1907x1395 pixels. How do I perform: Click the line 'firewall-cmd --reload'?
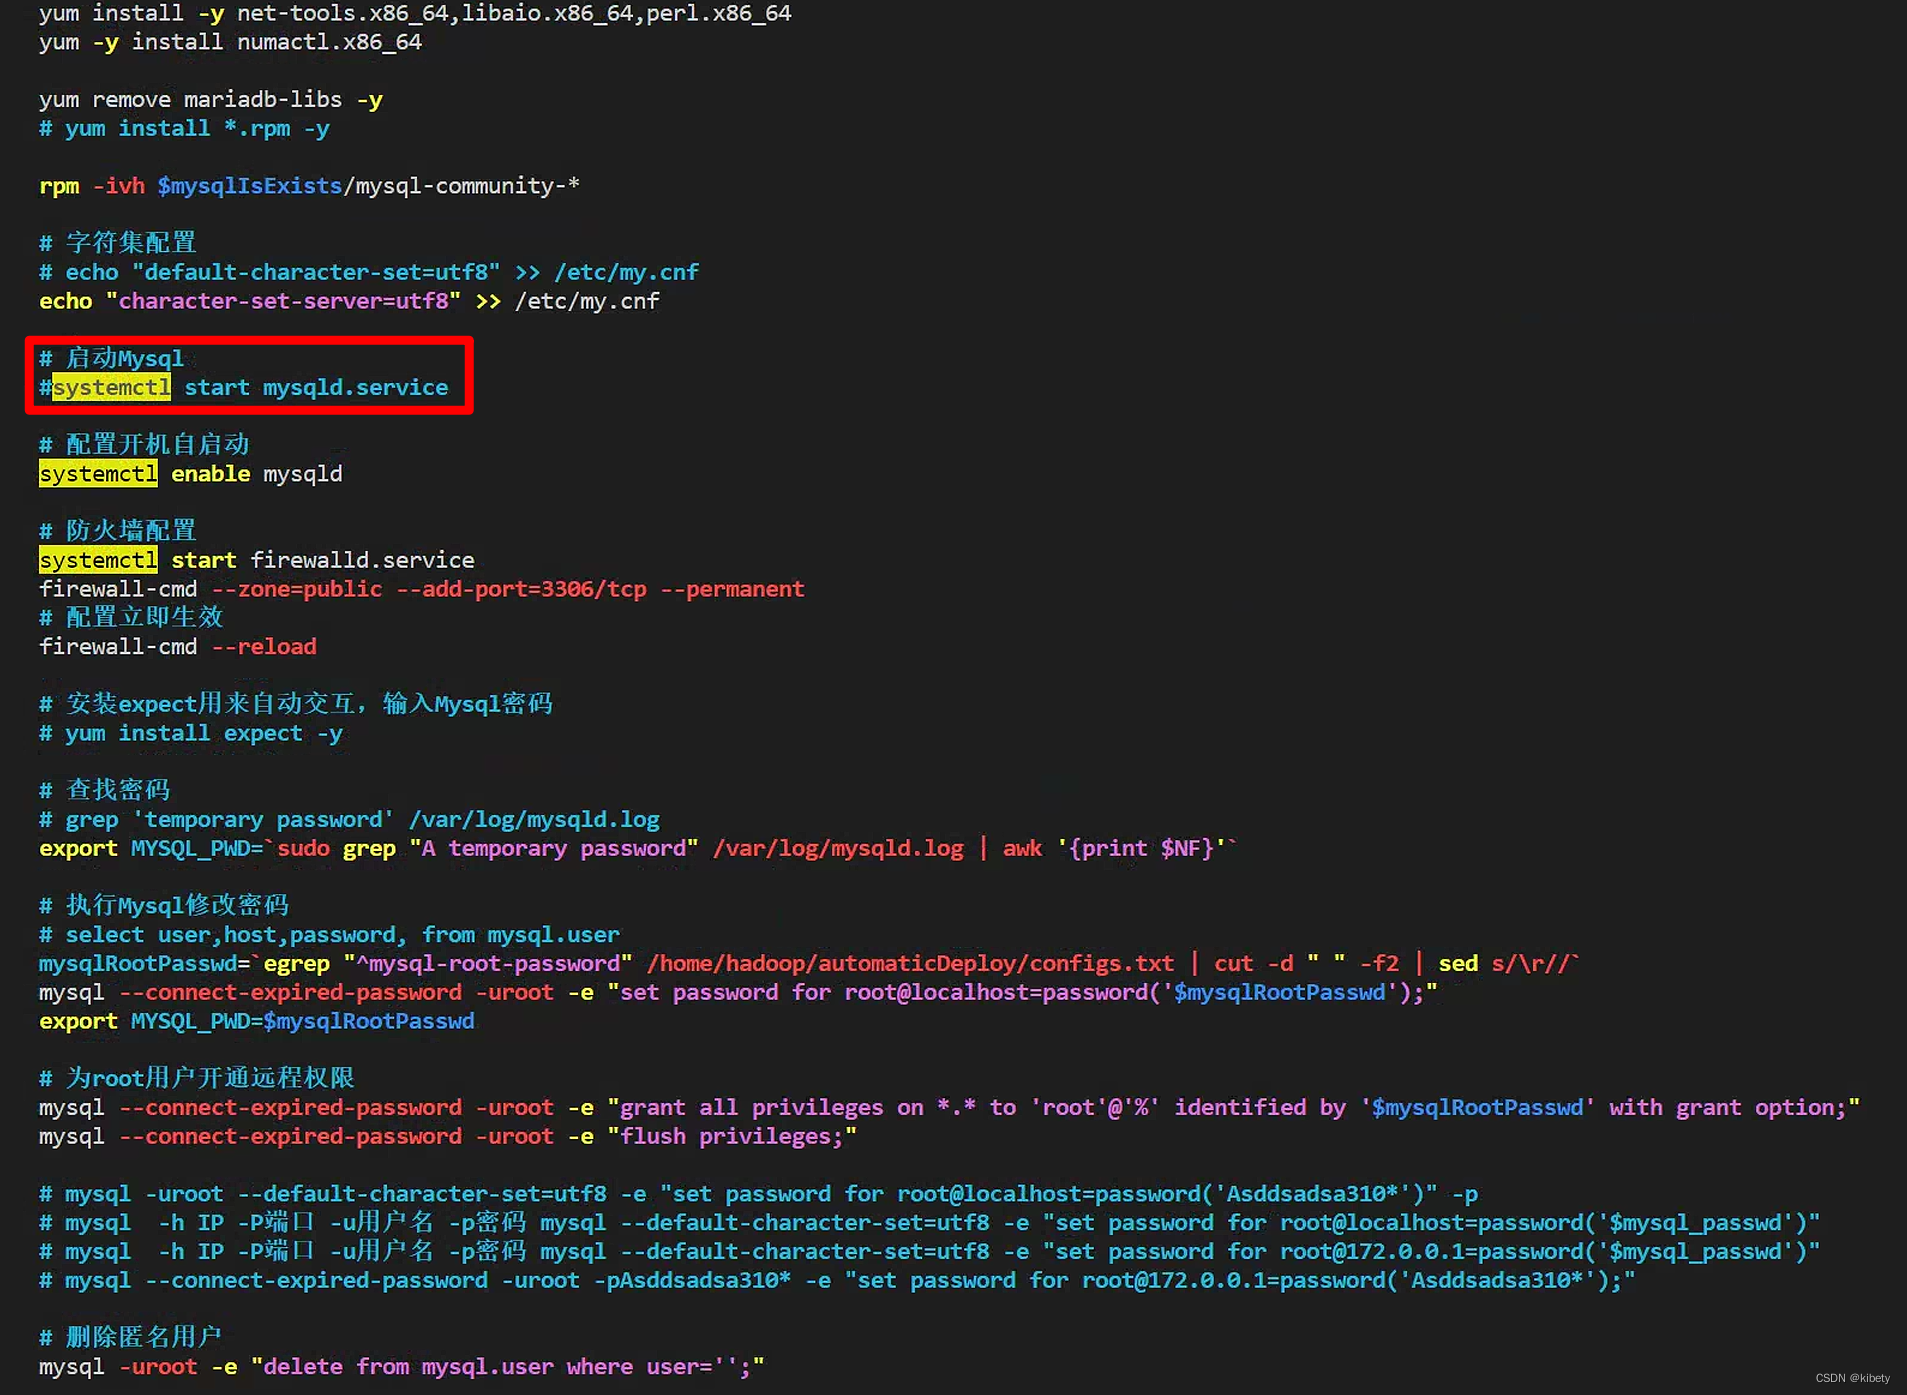tap(178, 647)
